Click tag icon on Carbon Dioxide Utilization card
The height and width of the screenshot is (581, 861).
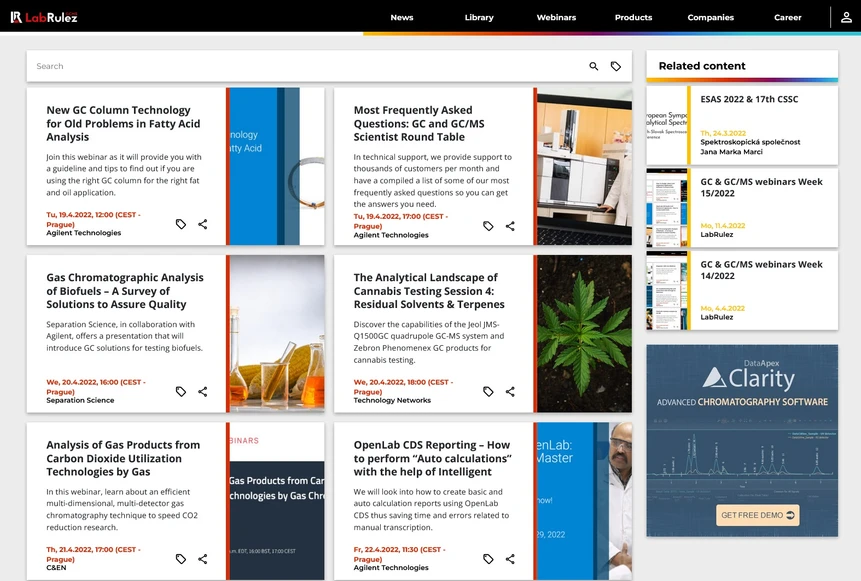click(181, 559)
